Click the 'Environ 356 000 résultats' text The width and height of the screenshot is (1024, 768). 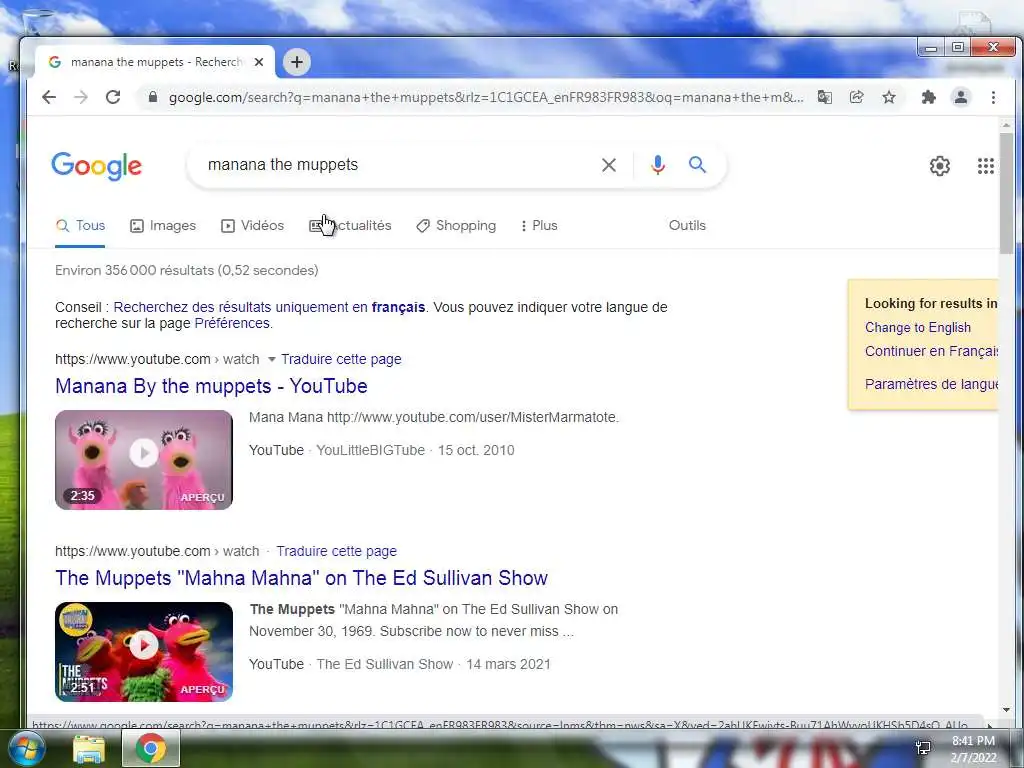(186, 270)
